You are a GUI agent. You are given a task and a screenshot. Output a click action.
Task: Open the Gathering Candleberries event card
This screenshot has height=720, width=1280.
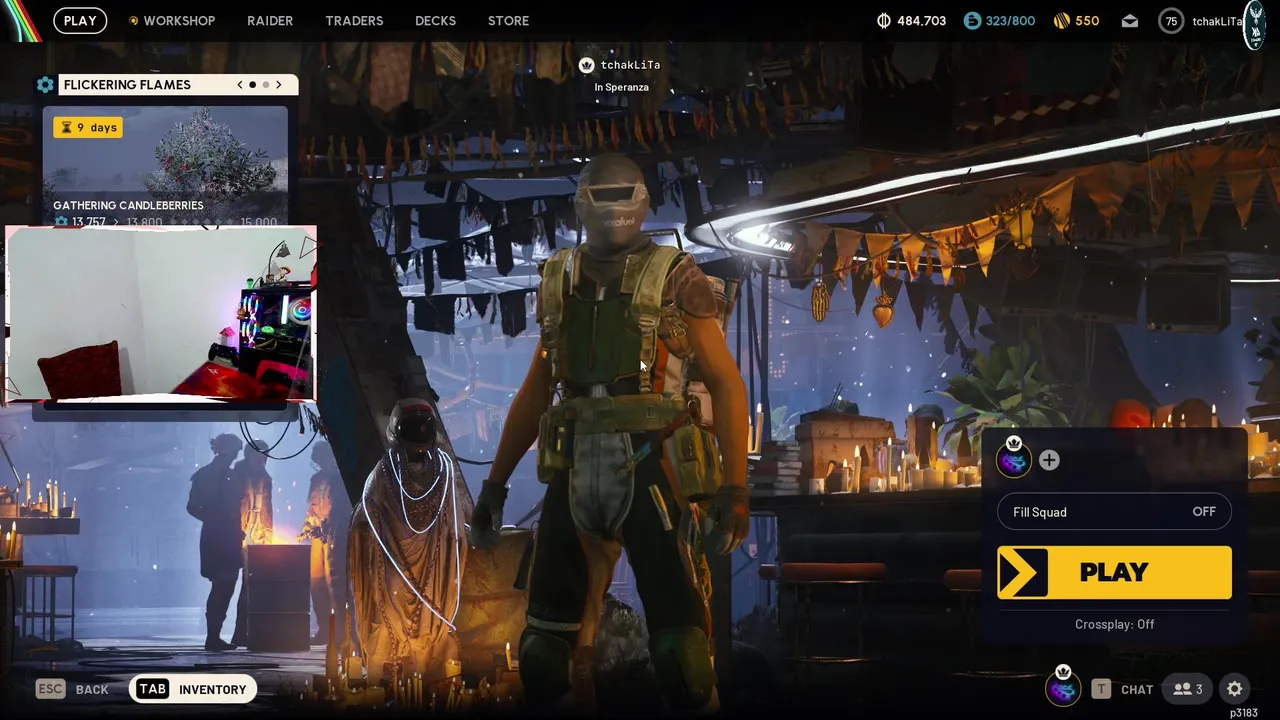165,166
